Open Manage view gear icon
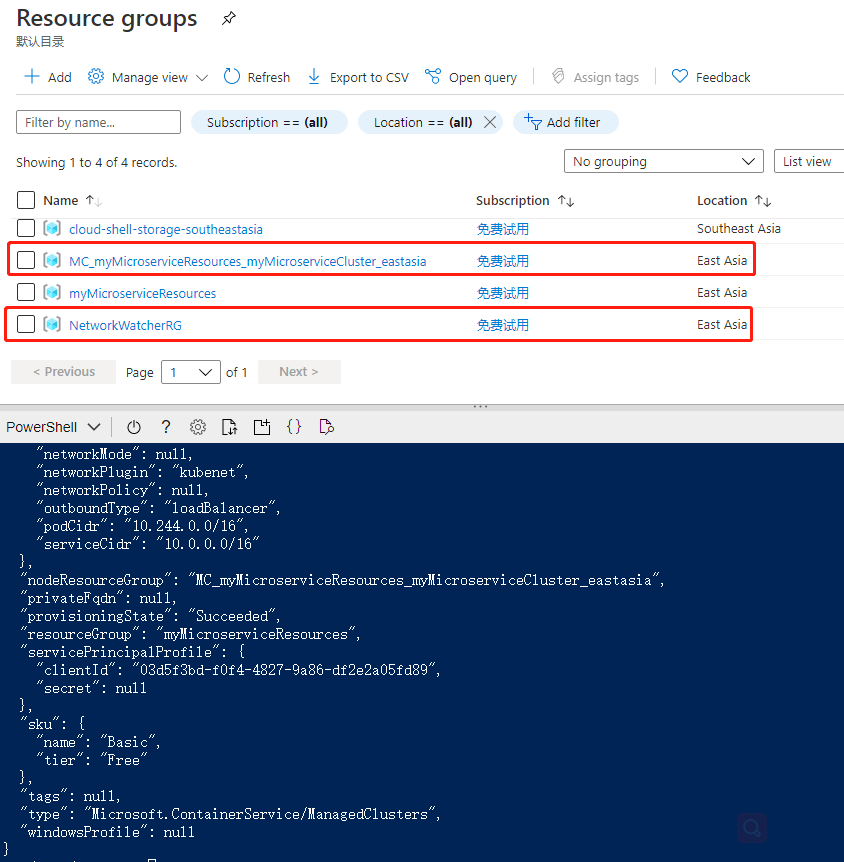The width and height of the screenshot is (844, 862). (96, 76)
